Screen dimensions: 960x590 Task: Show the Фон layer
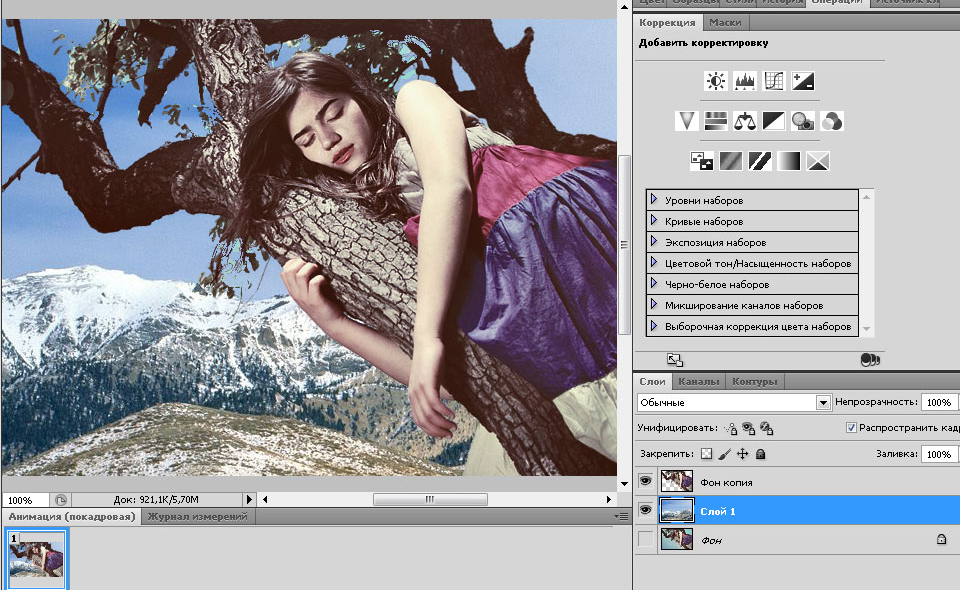click(645, 539)
